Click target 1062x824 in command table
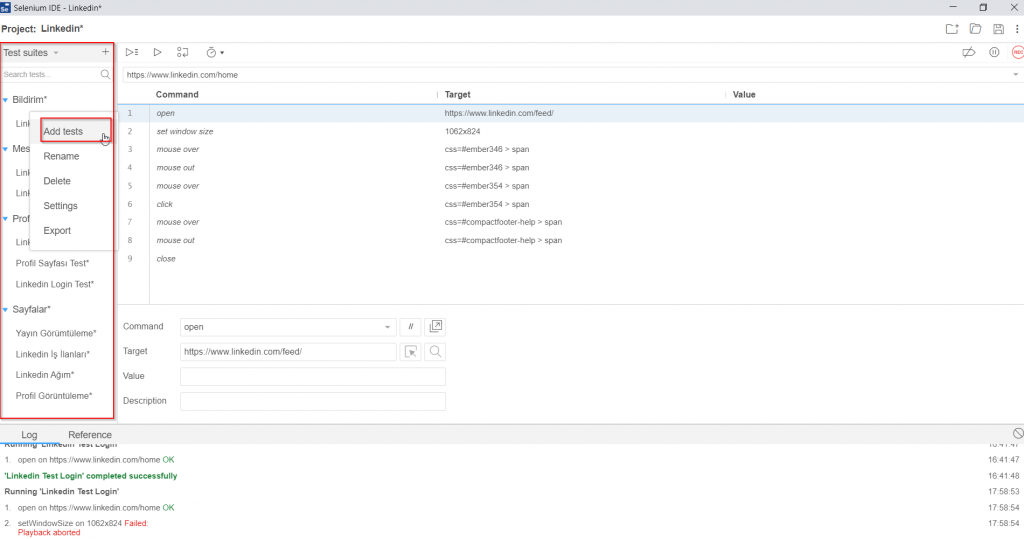1024x539 pixels. 462,131
